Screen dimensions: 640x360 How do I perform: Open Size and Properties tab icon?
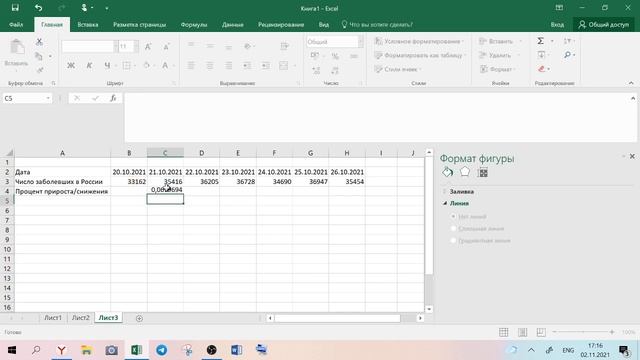(483, 172)
